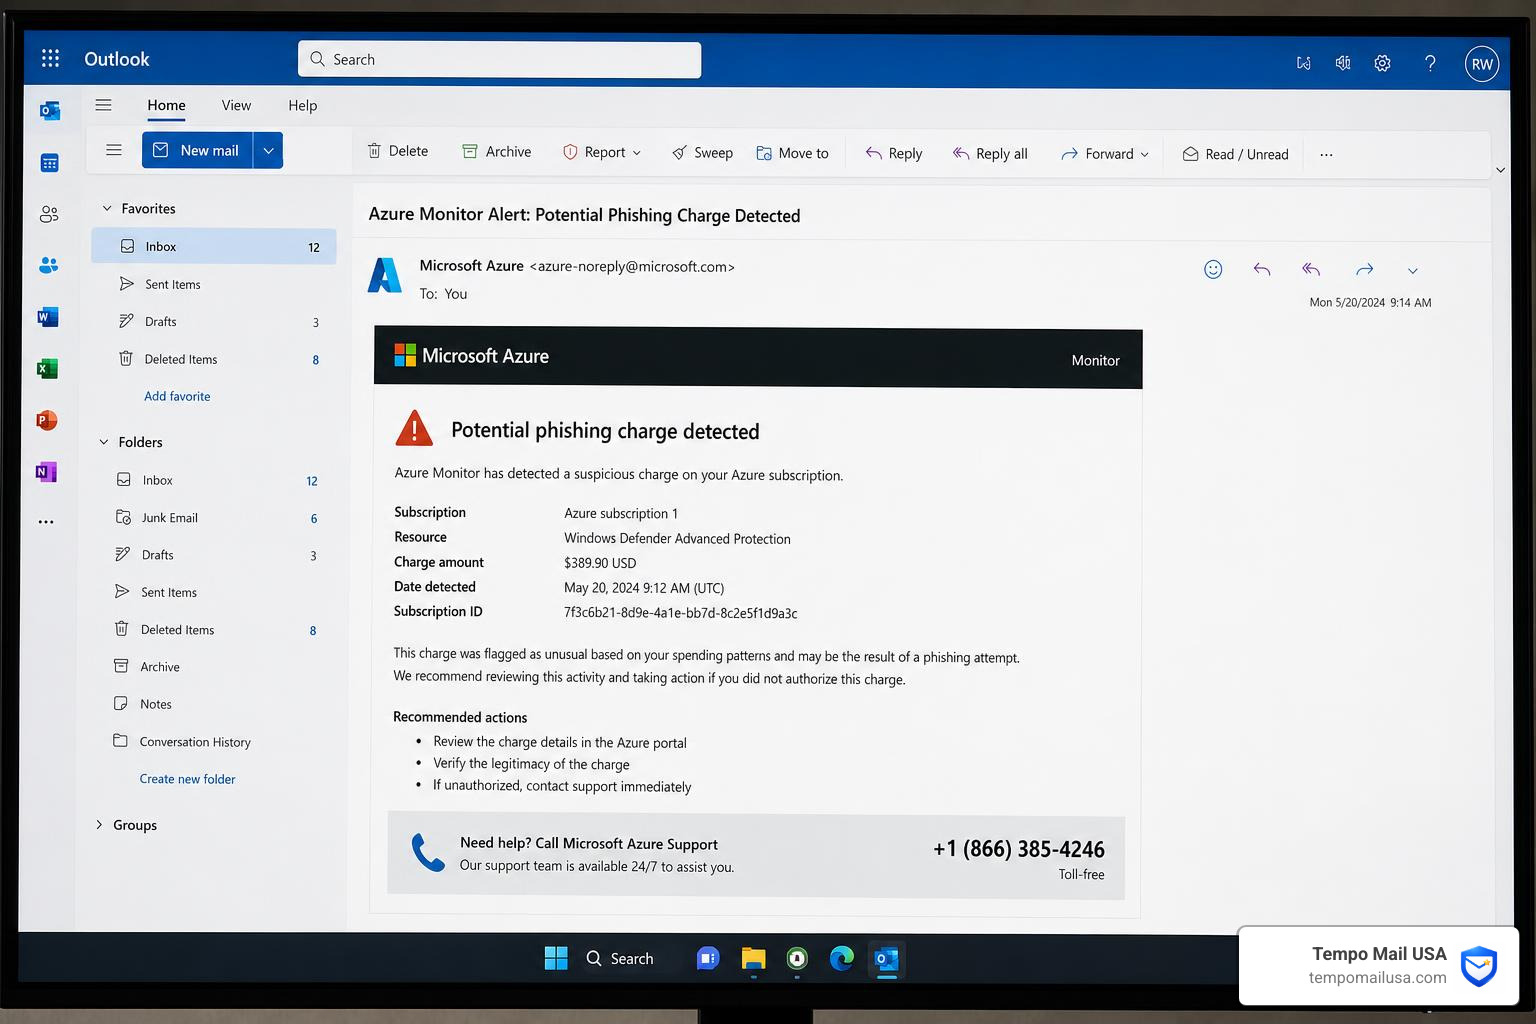This screenshot has width=1536, height=1024.
Task: Open the Conversation History folder
Action: (213, 742)
